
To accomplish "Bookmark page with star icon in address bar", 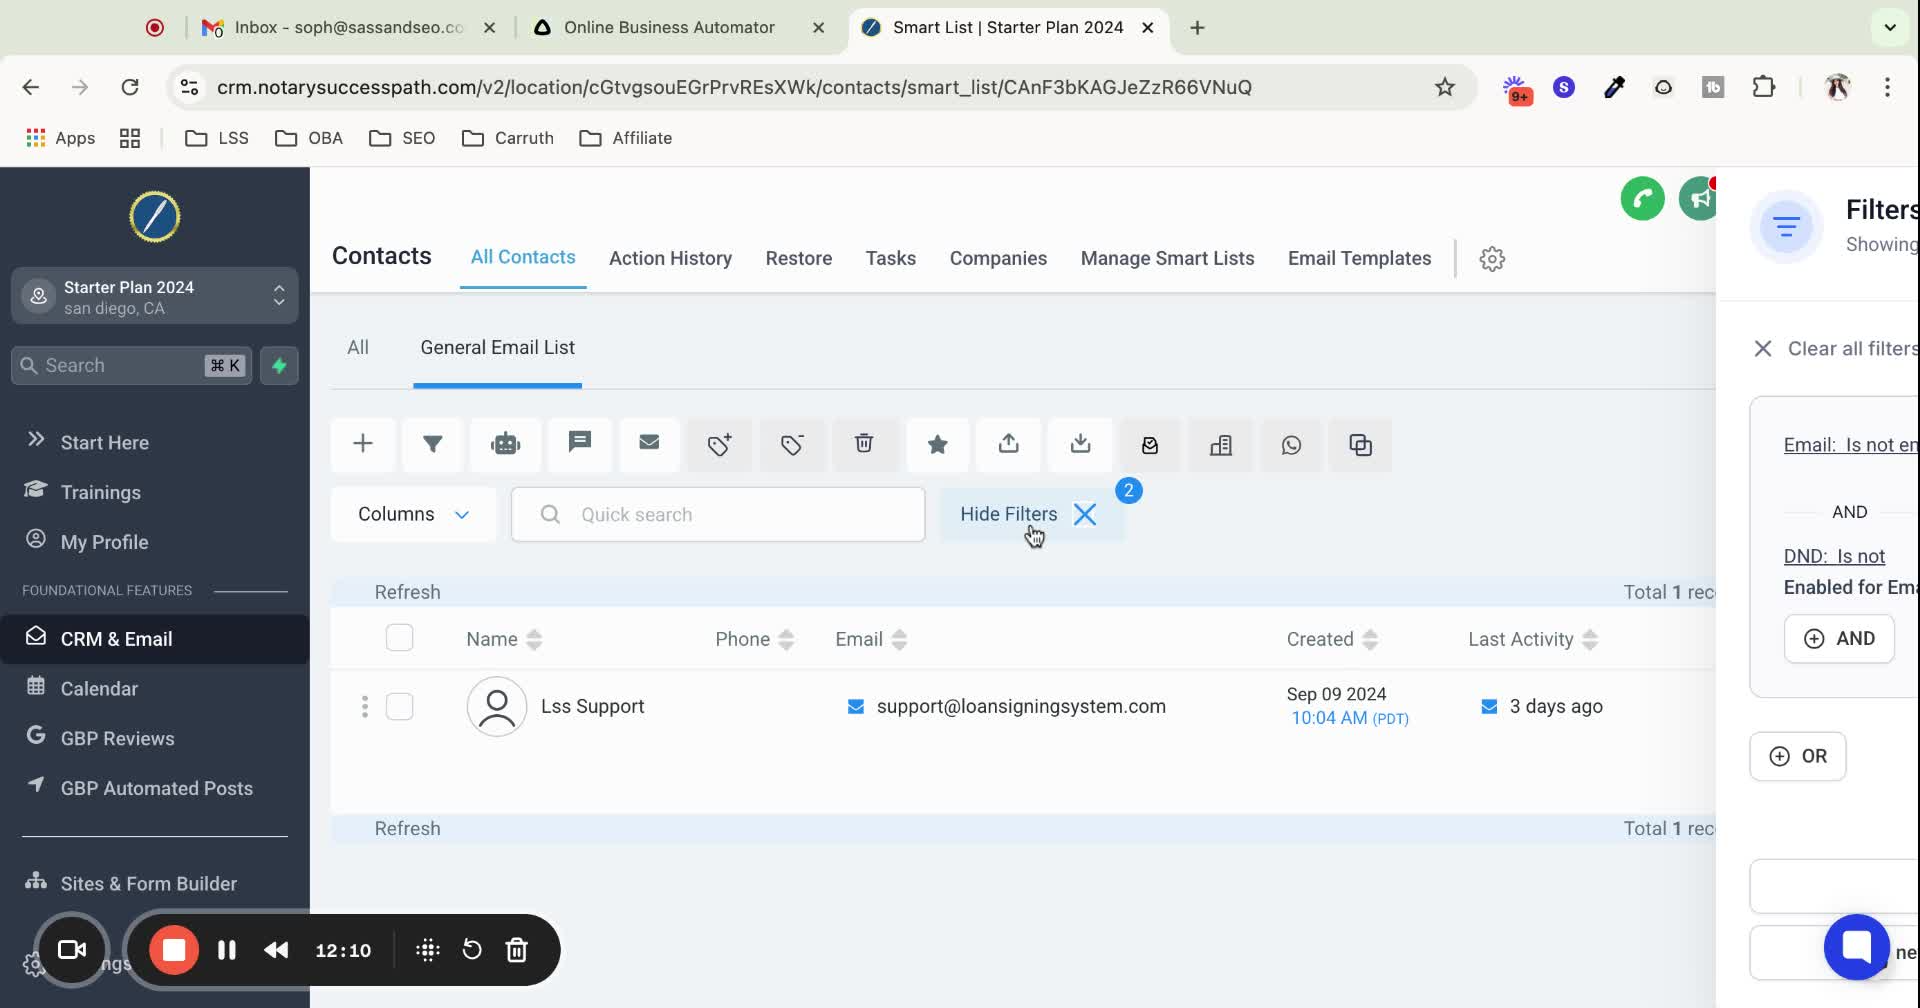I will [x=1444, y=87].
